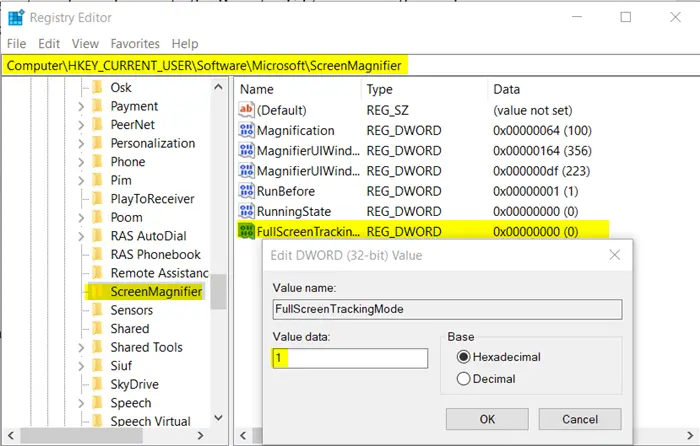Close the Edit DWORD dialog with X
This screenshot has height=446, width=700.
point(615,255)
